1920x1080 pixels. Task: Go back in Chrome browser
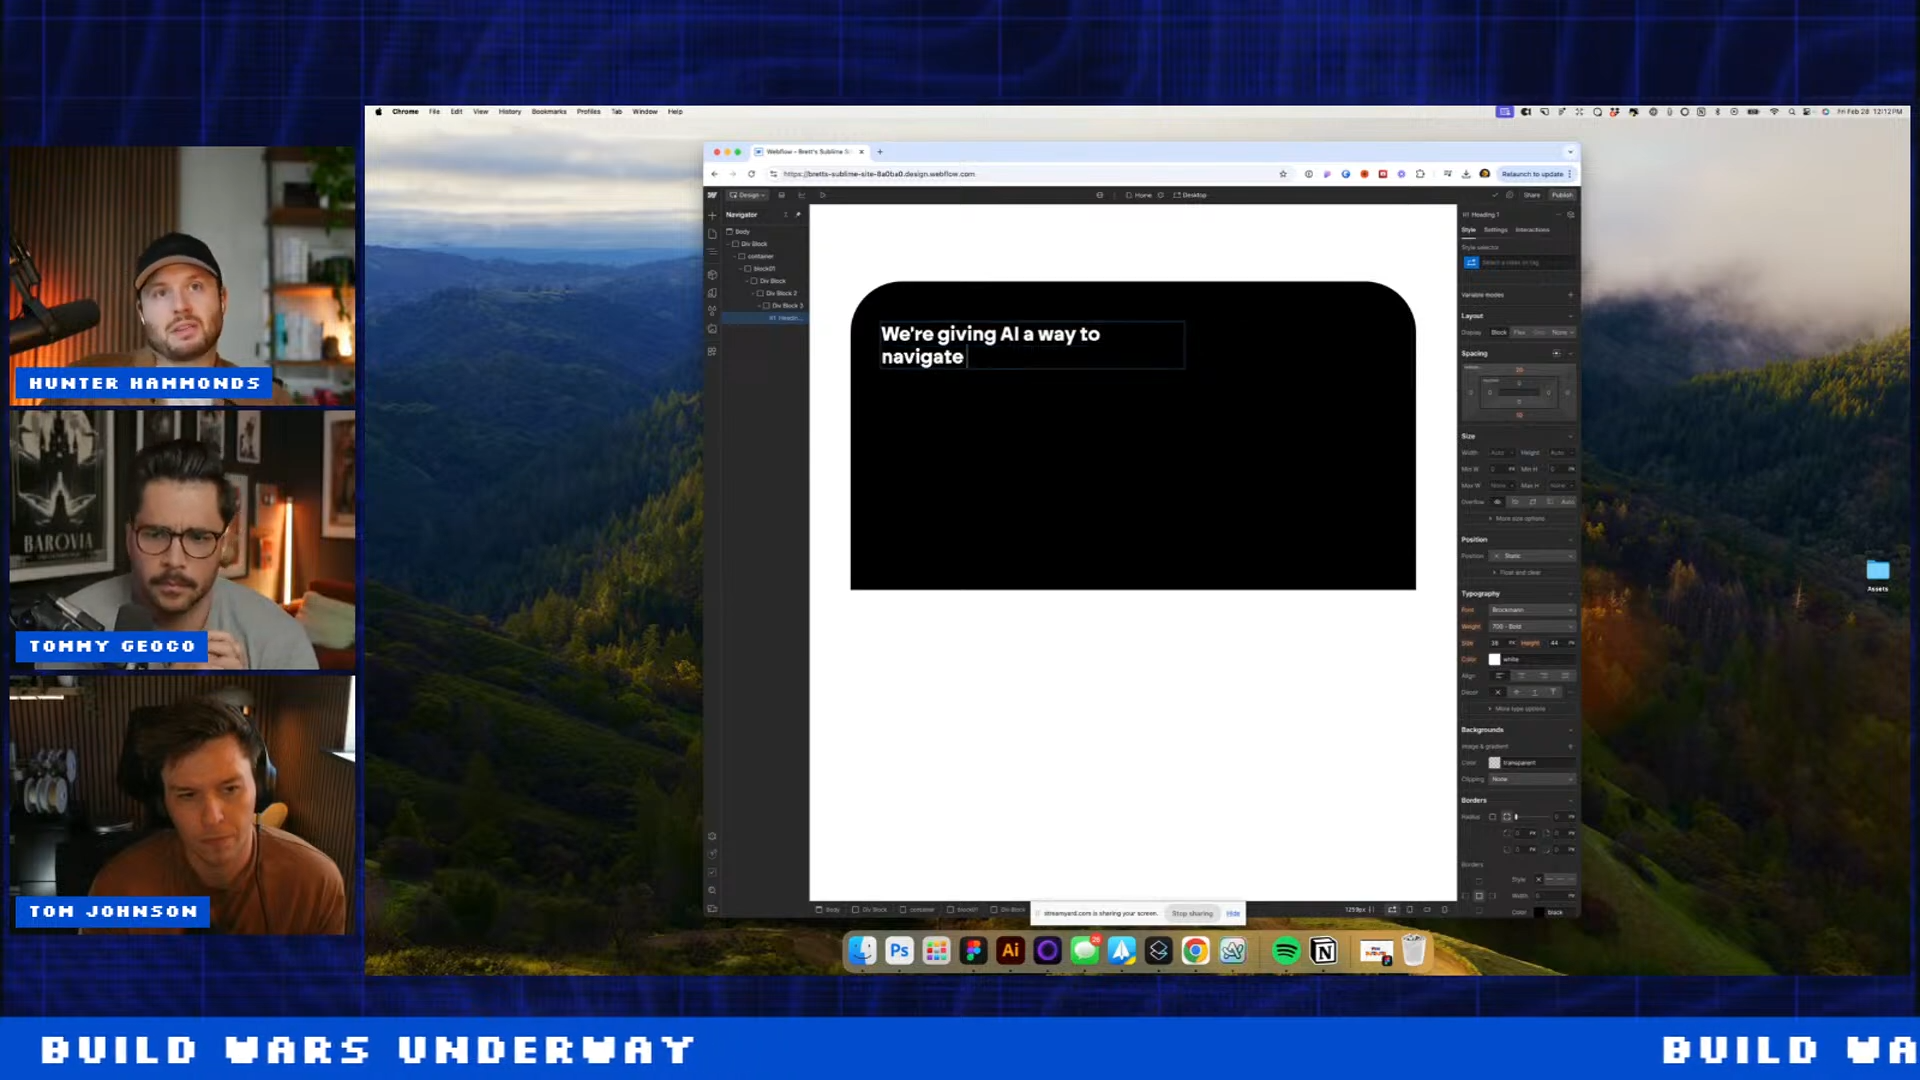(714, 174)
